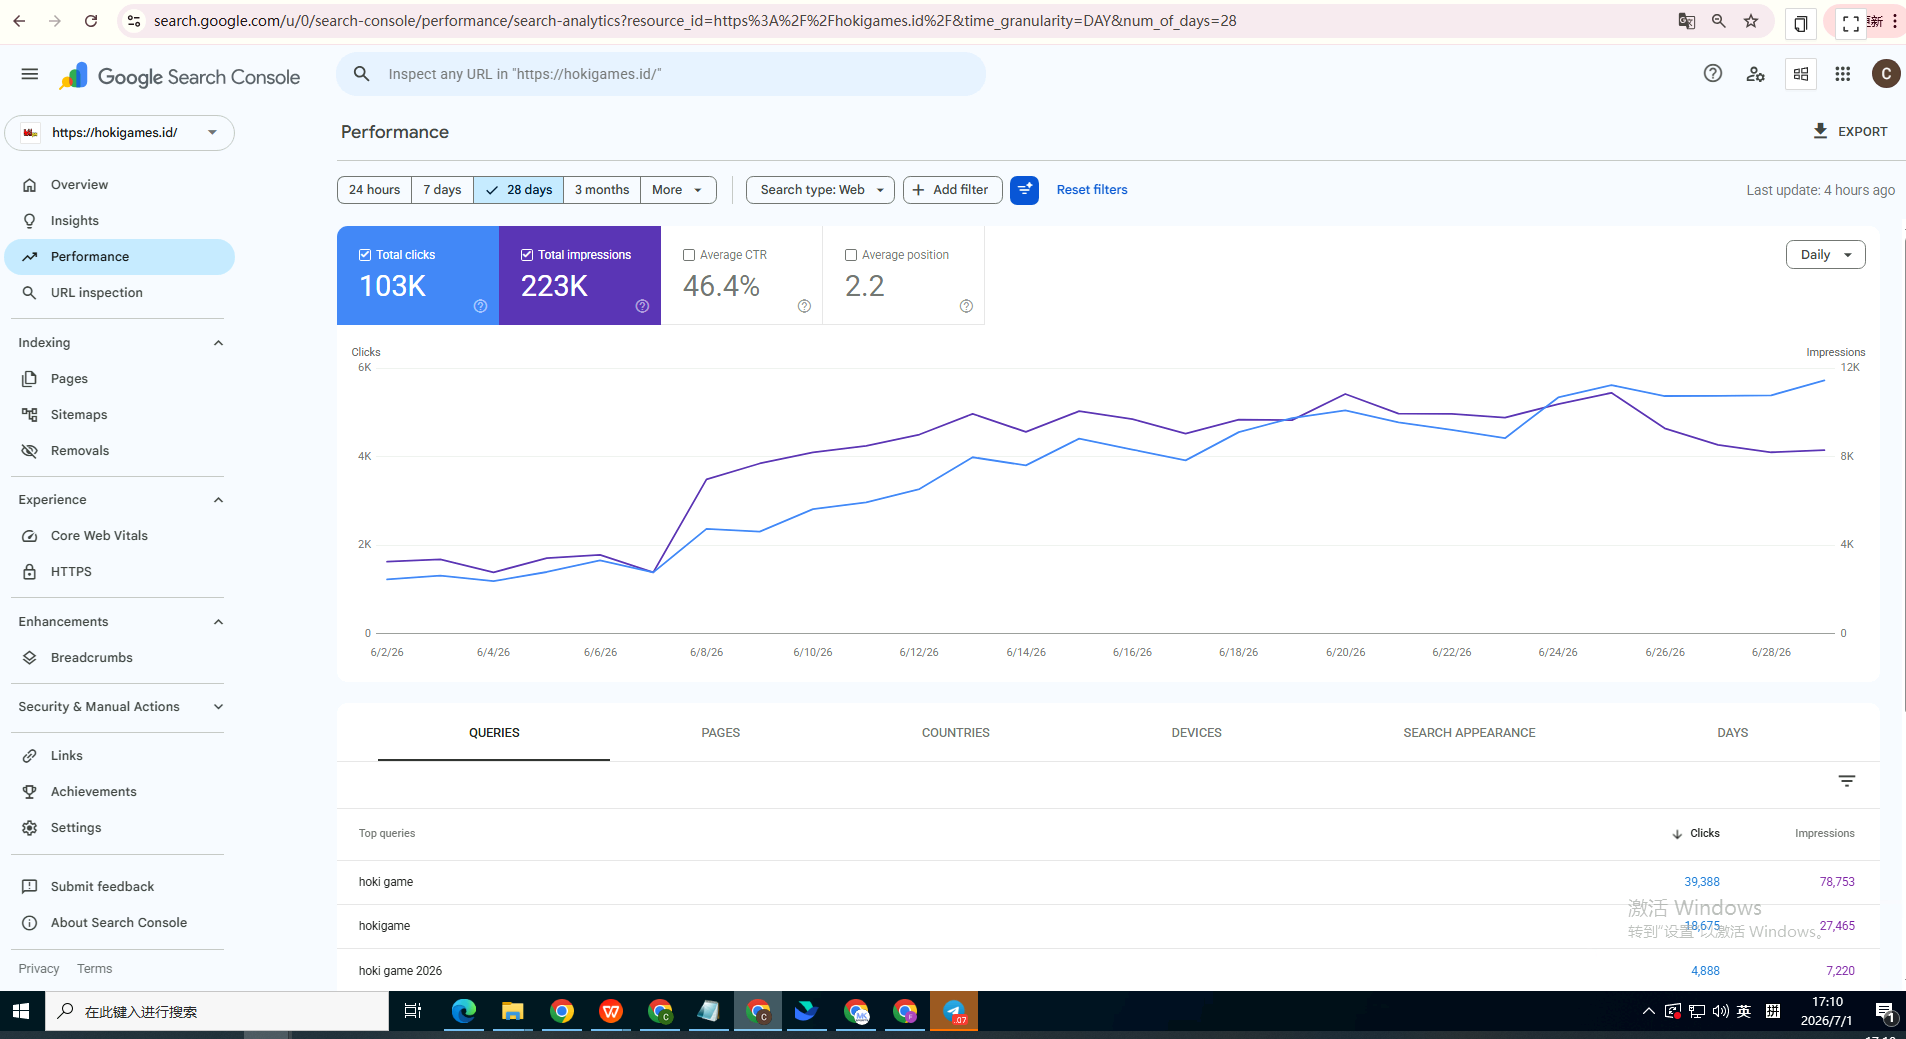Open the Daily granularity dropdown

(x=1825, y=255)
